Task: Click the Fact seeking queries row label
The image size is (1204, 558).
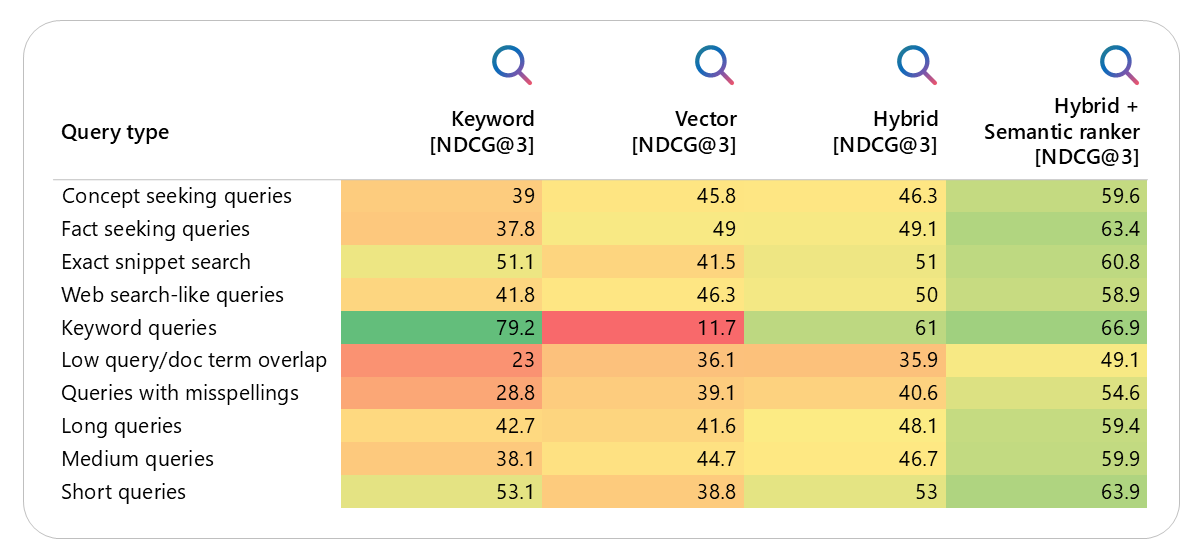Action: [155, 229]
